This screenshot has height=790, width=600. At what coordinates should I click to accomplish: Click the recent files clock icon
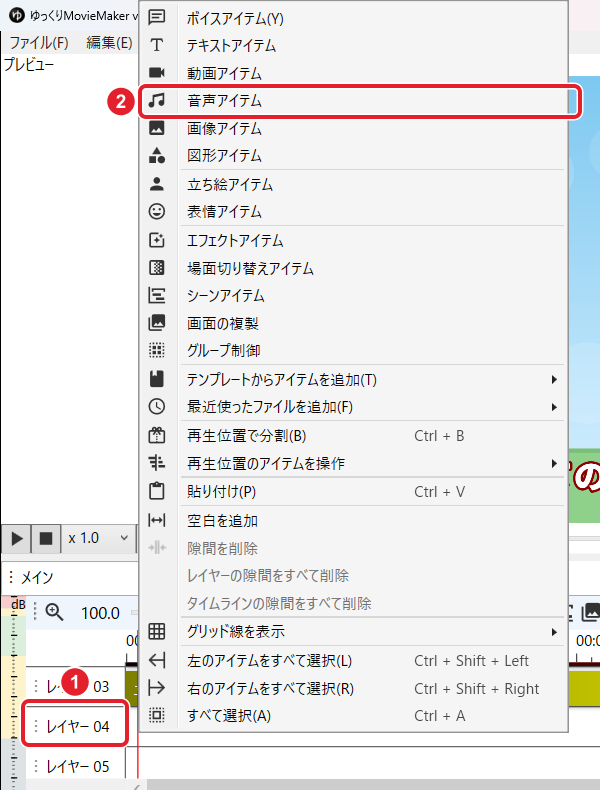[157, 406]
